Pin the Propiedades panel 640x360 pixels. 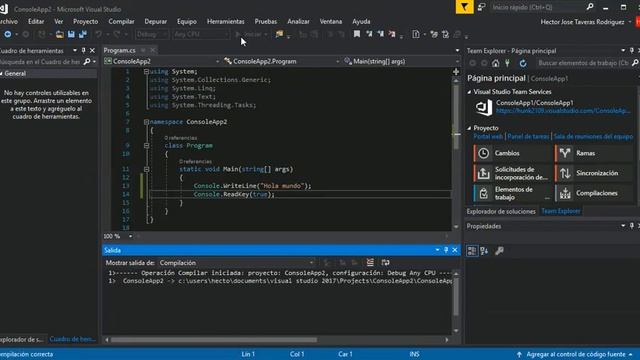click(631, 226)
